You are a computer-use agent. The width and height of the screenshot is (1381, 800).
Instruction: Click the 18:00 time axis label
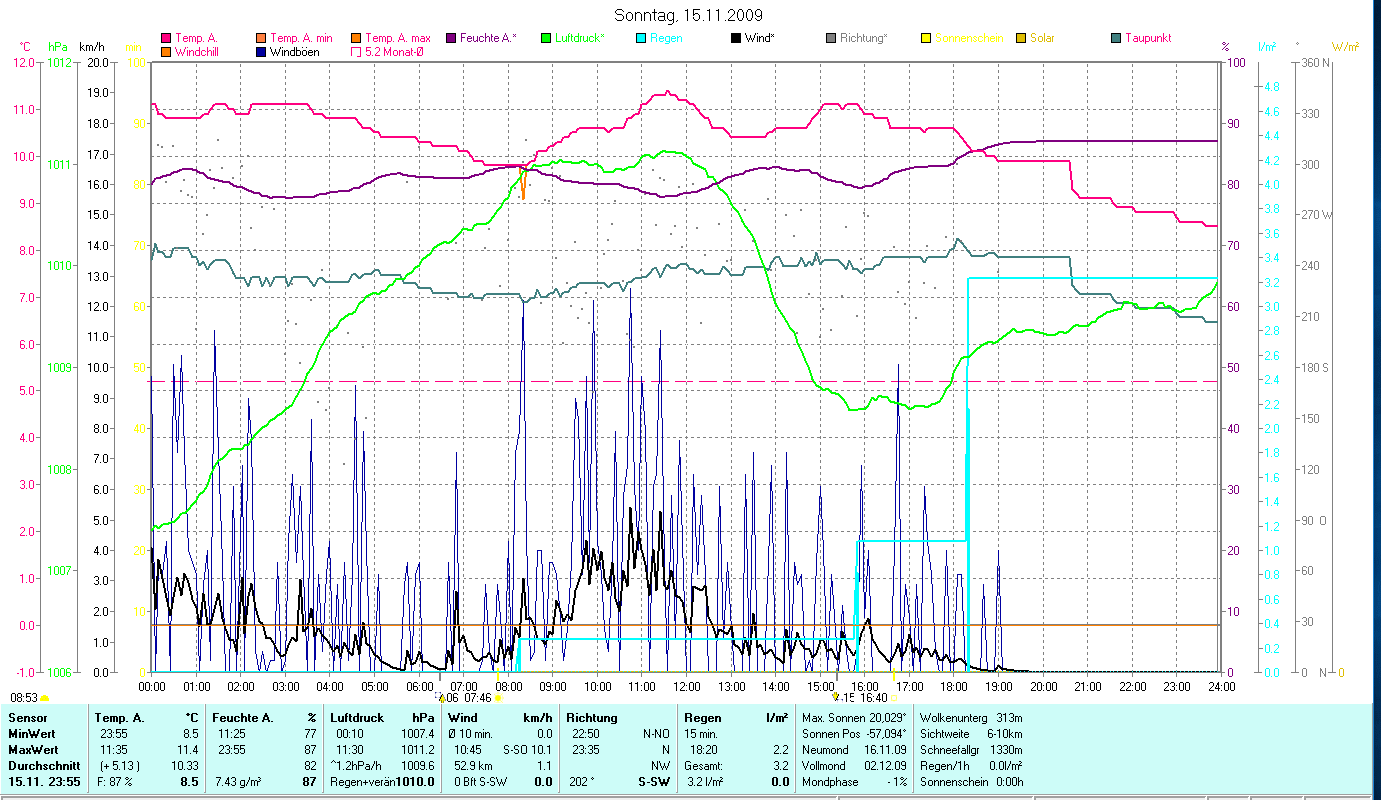pyautogui.click(x=954, y=686)
